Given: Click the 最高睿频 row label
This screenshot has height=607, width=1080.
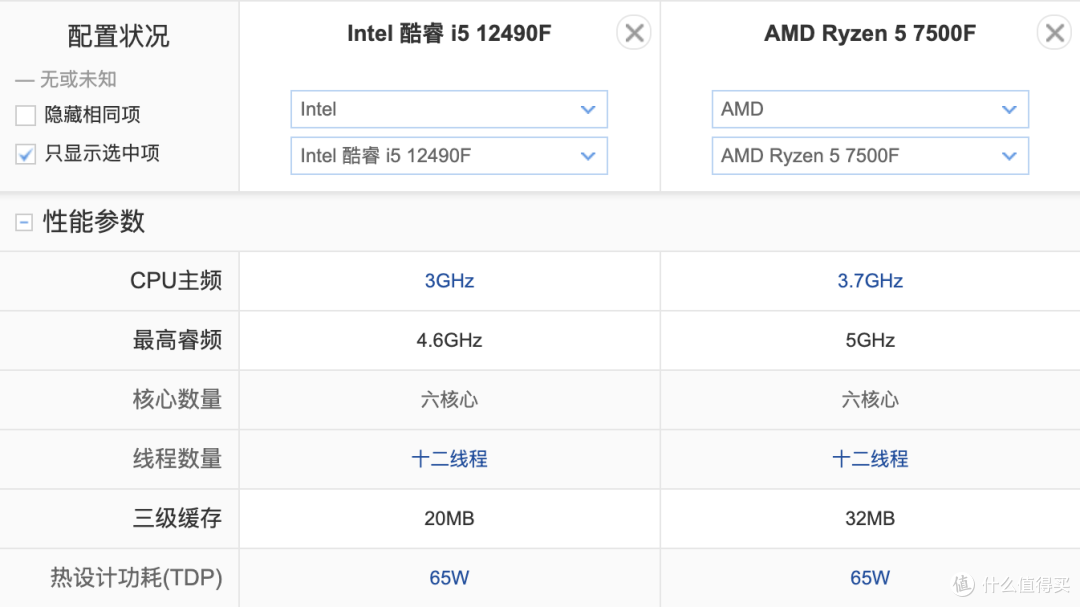Looking at the screenshot, I should [x=177, y=340].
